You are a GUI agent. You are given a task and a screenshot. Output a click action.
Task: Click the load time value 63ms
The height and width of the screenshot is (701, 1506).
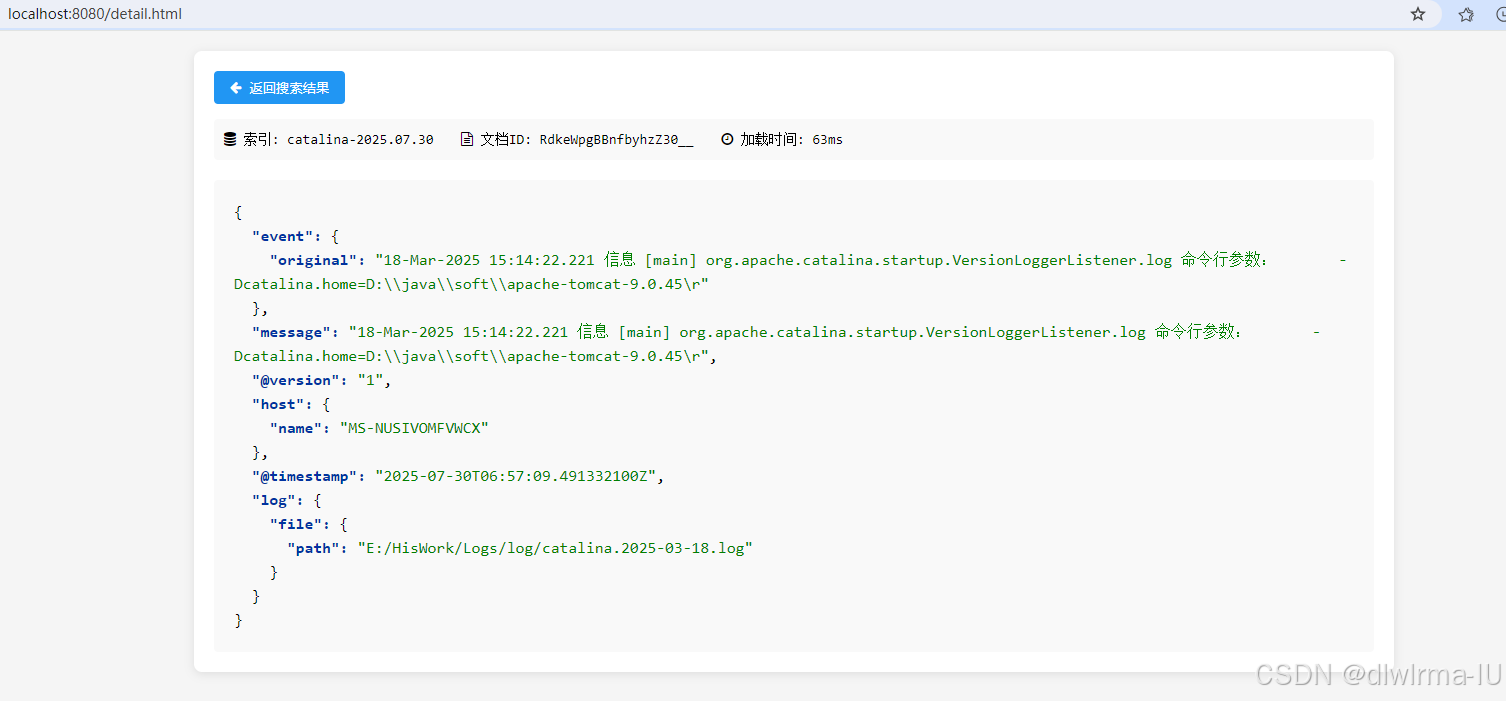click(x=827, y=140)
